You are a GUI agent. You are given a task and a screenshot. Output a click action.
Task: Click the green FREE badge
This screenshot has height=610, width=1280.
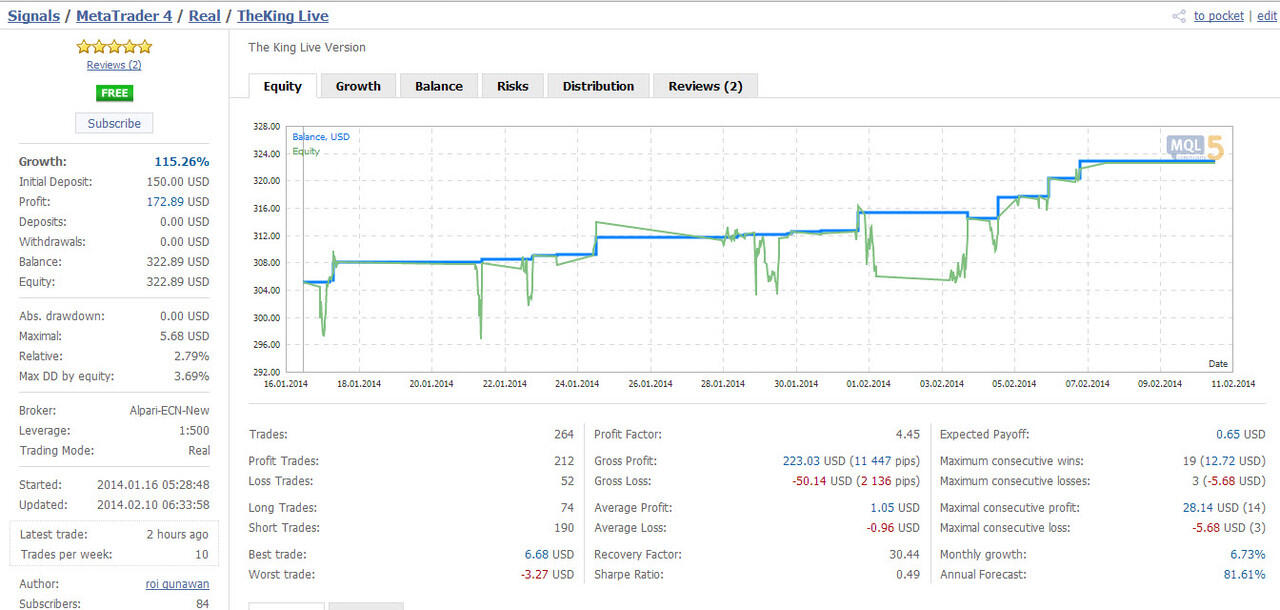click(x=115, y=93)
